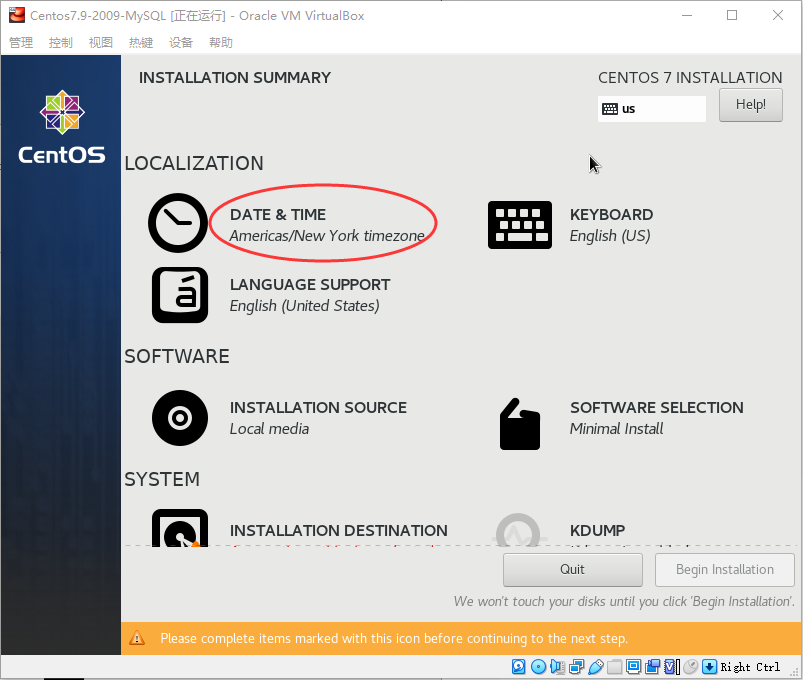Click the shared folders status icon
Viewport: 803px width, 680px height.
(615, 666)
